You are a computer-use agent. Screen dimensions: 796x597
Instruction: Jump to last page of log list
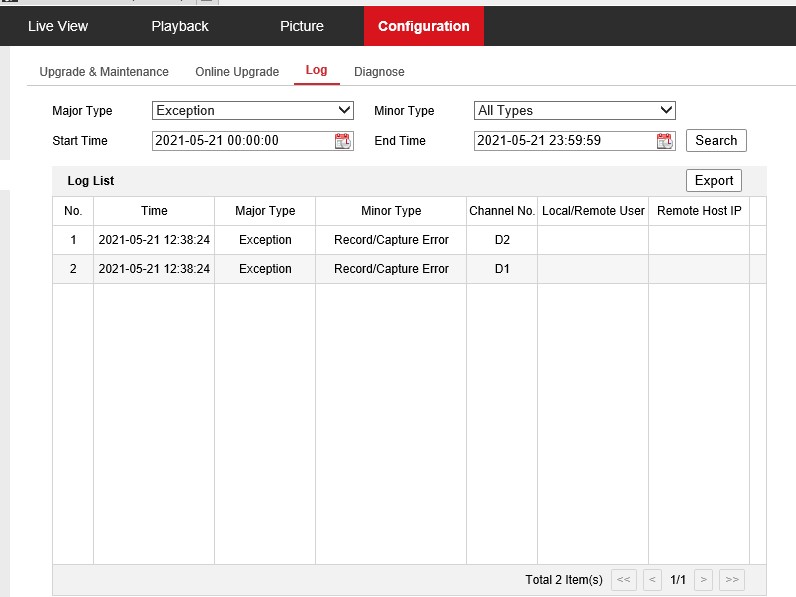tap(732, 580)
